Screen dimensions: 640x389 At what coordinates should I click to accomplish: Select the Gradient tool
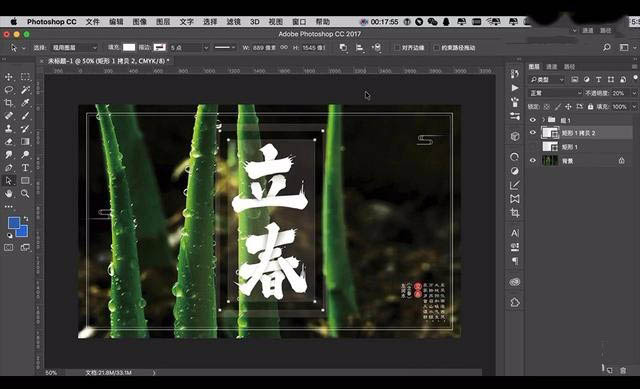(25, 142)
